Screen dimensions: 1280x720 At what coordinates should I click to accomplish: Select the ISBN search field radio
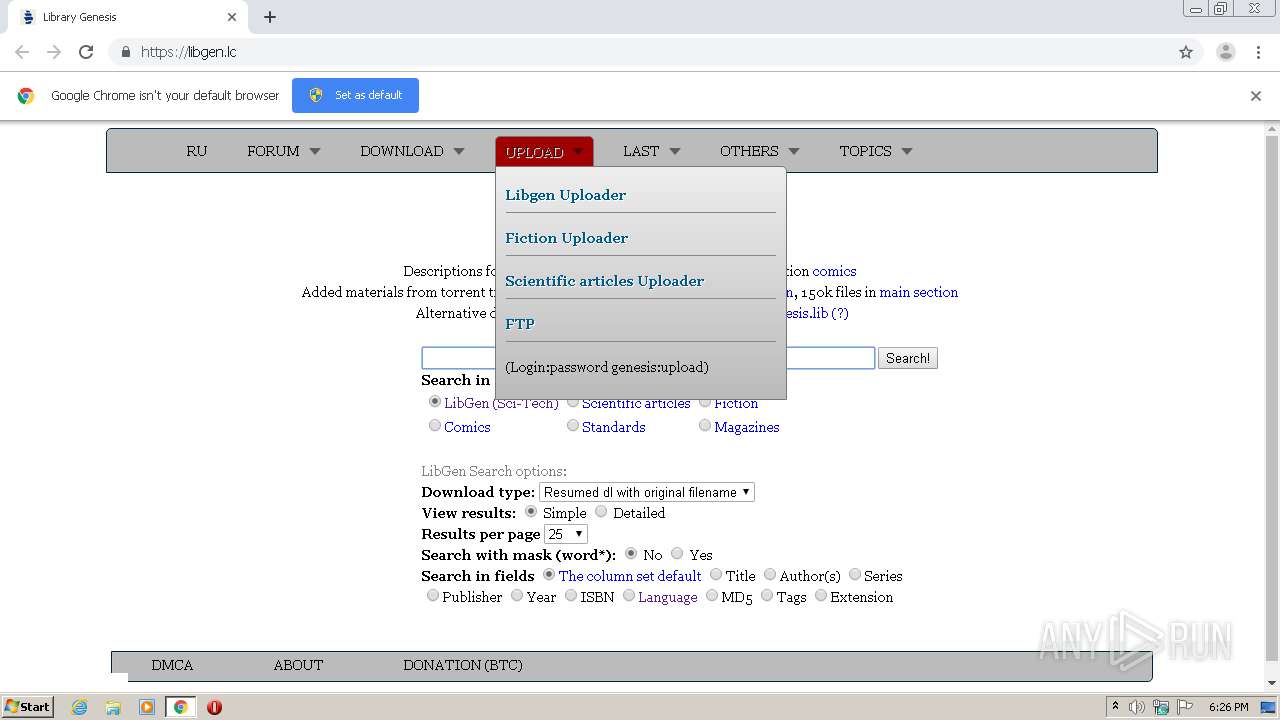click(571, 596)
